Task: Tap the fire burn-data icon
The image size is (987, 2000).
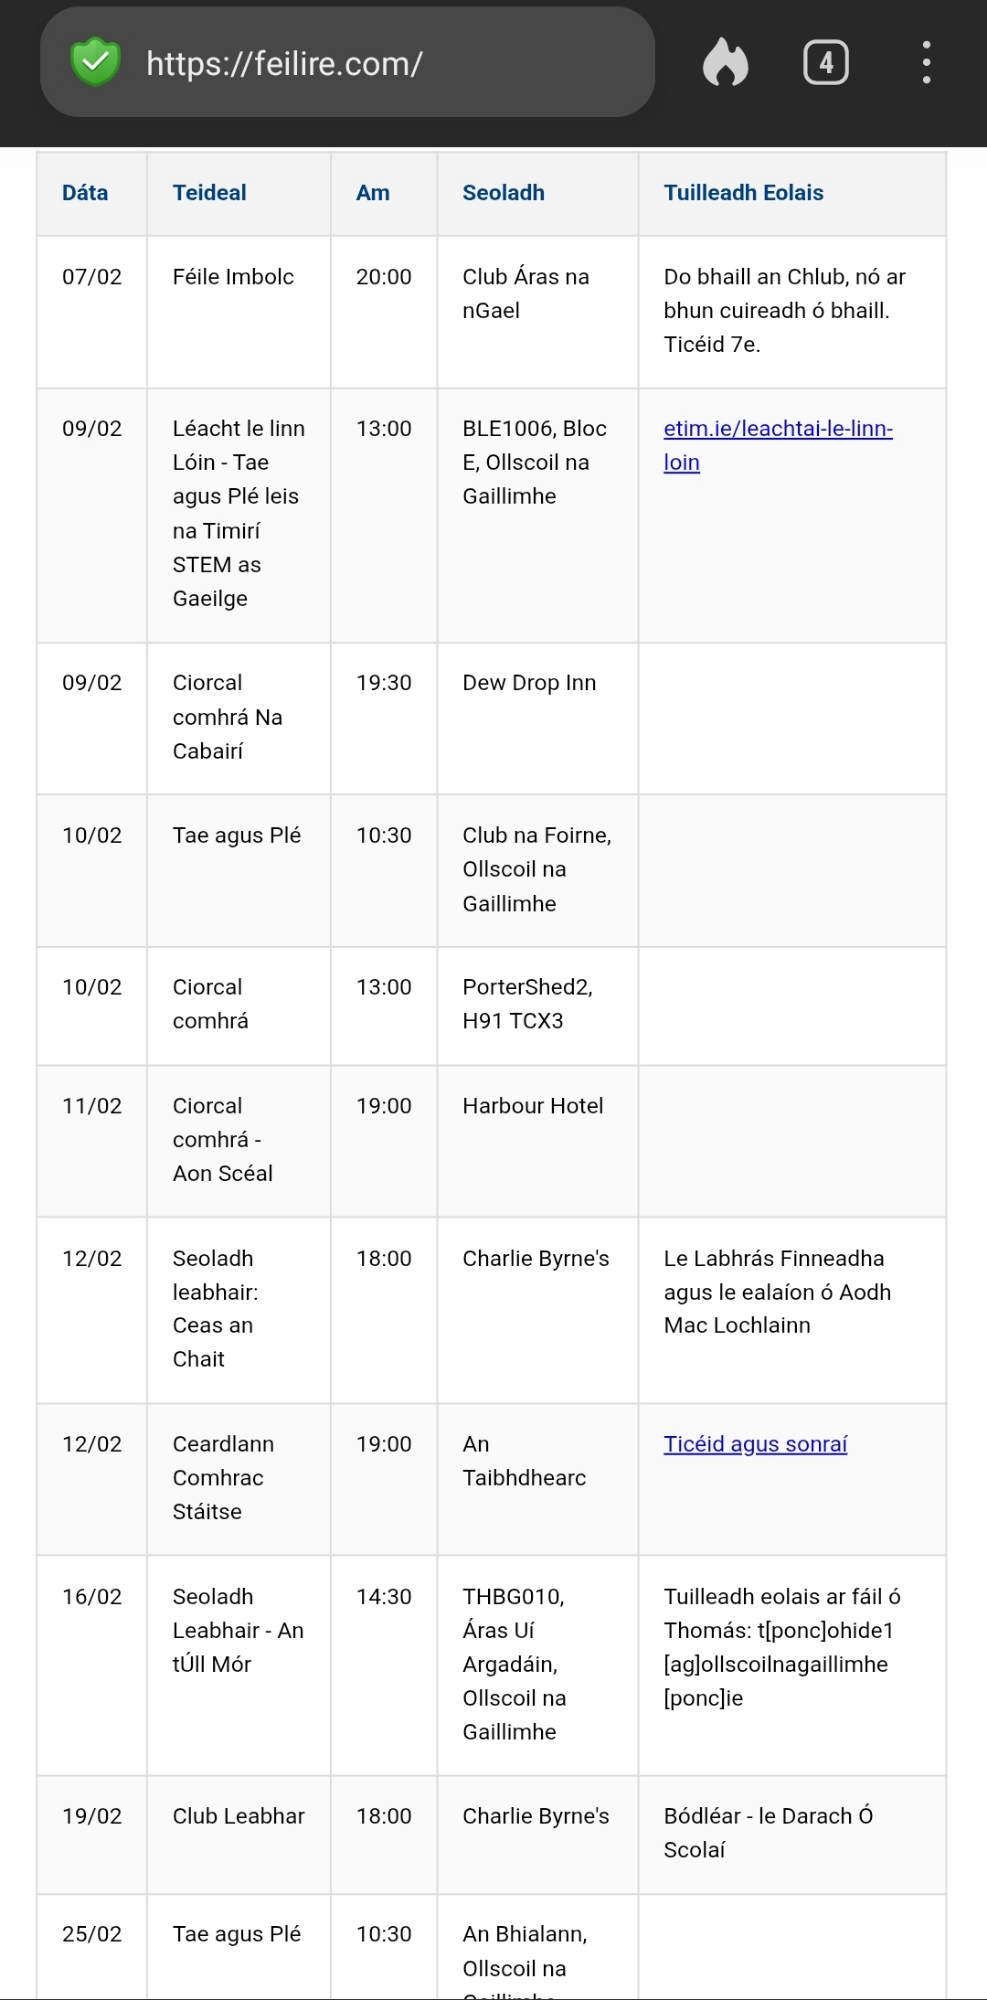Action: 725,63
